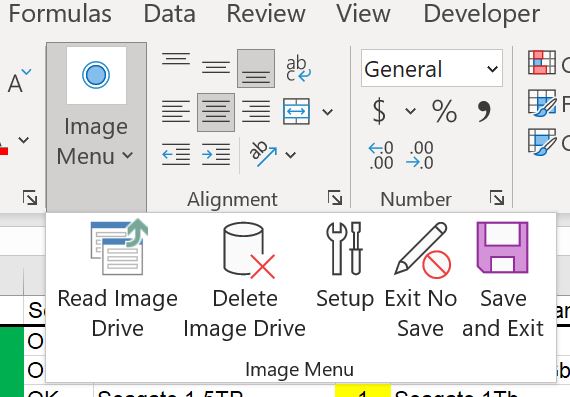Toggle Bottom Align vertical alignment
The height and width of the screenshot is (397, 570).
coord(256,69)
